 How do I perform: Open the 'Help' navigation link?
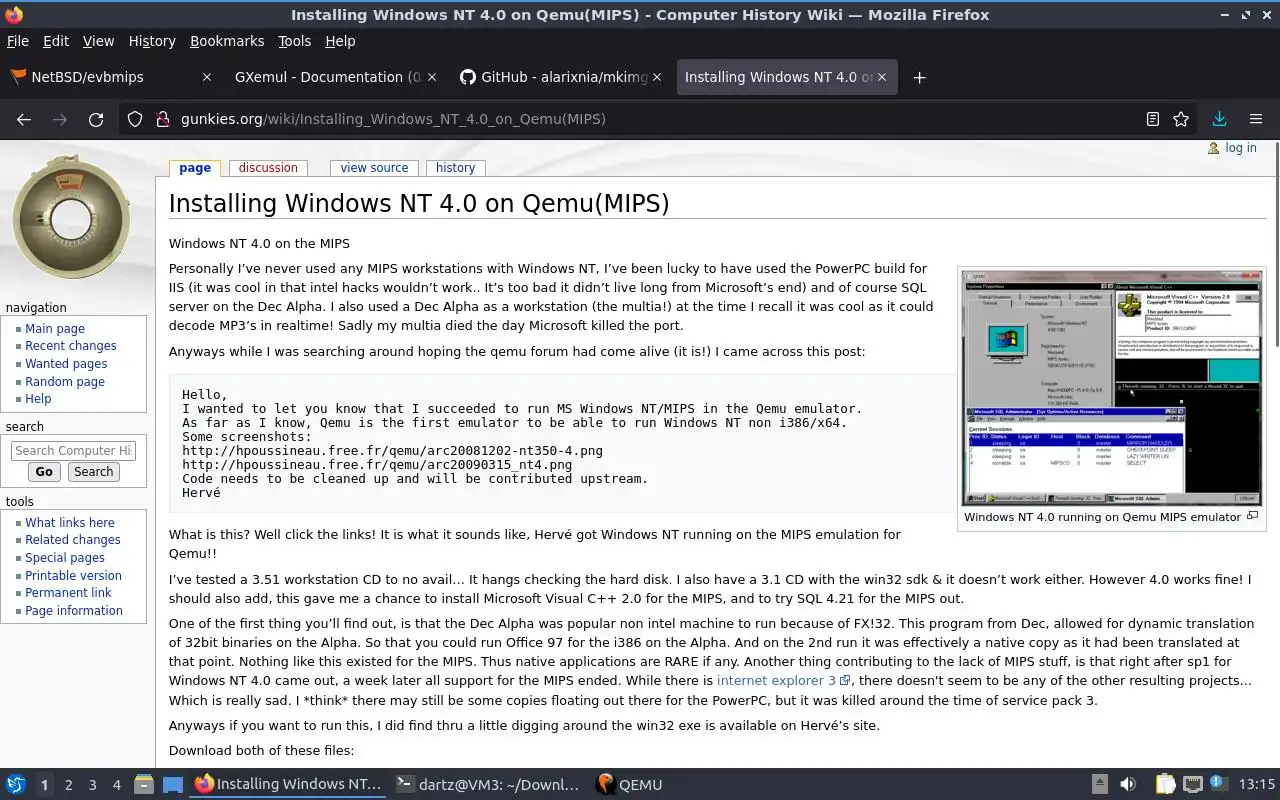(38, 399)
